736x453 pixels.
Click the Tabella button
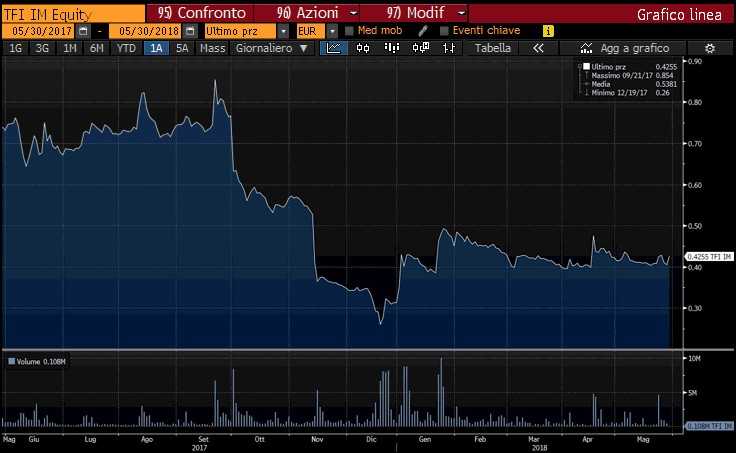coord(492,48)
